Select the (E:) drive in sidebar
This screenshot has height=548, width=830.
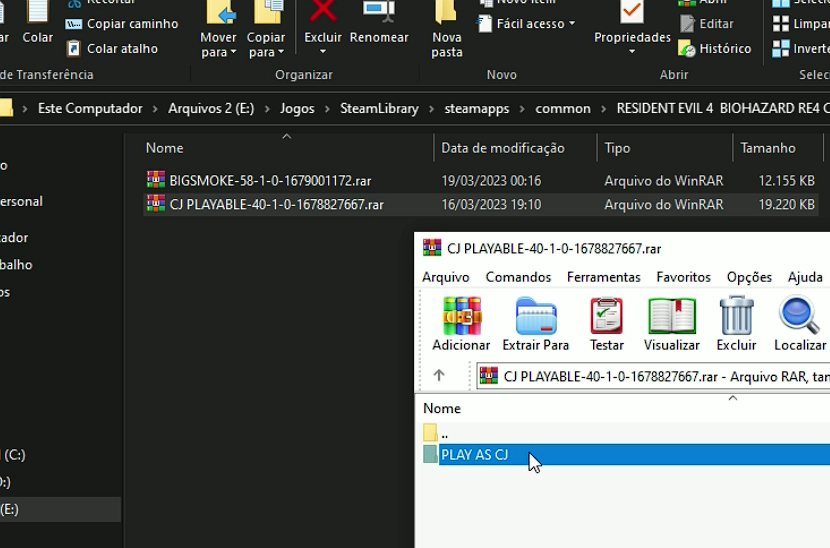coord(59,509)
